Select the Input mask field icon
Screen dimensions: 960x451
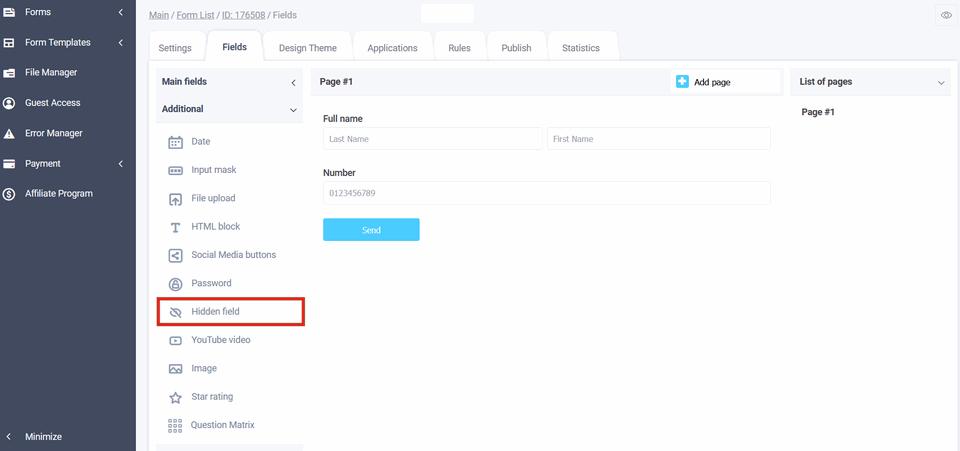click(175, 170)
